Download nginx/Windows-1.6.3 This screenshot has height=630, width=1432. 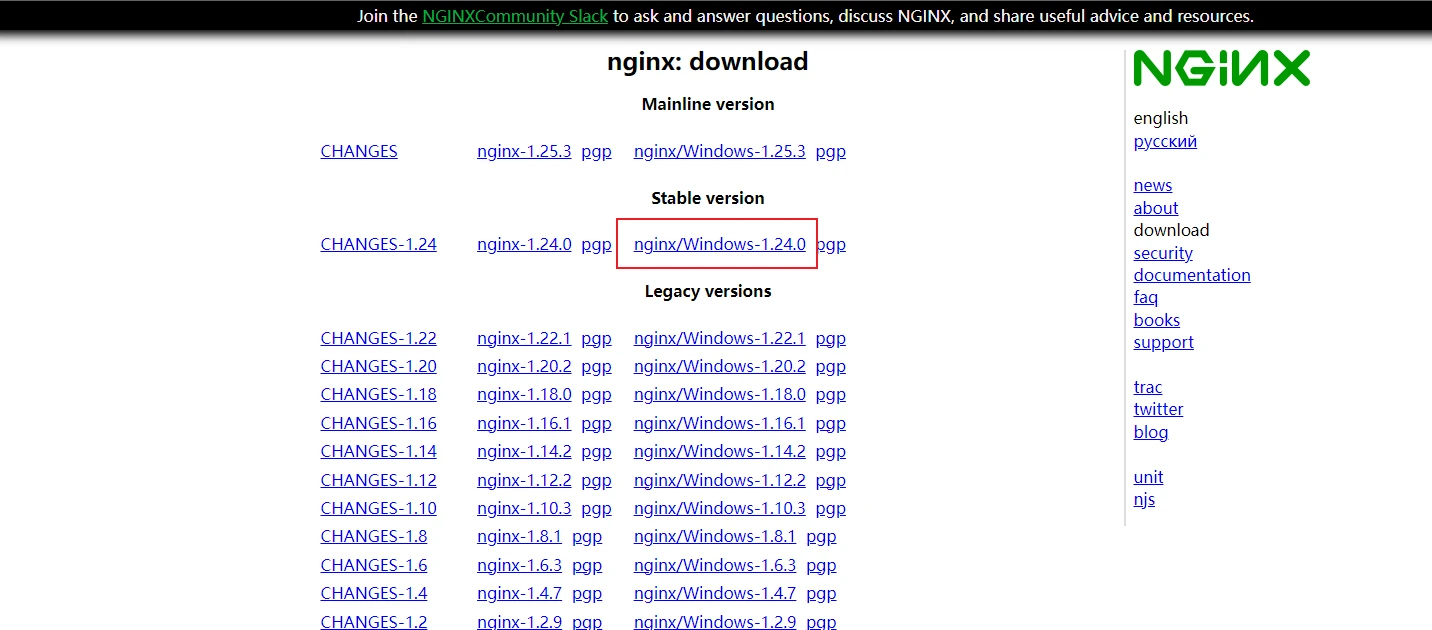click(x=714, y=565)
